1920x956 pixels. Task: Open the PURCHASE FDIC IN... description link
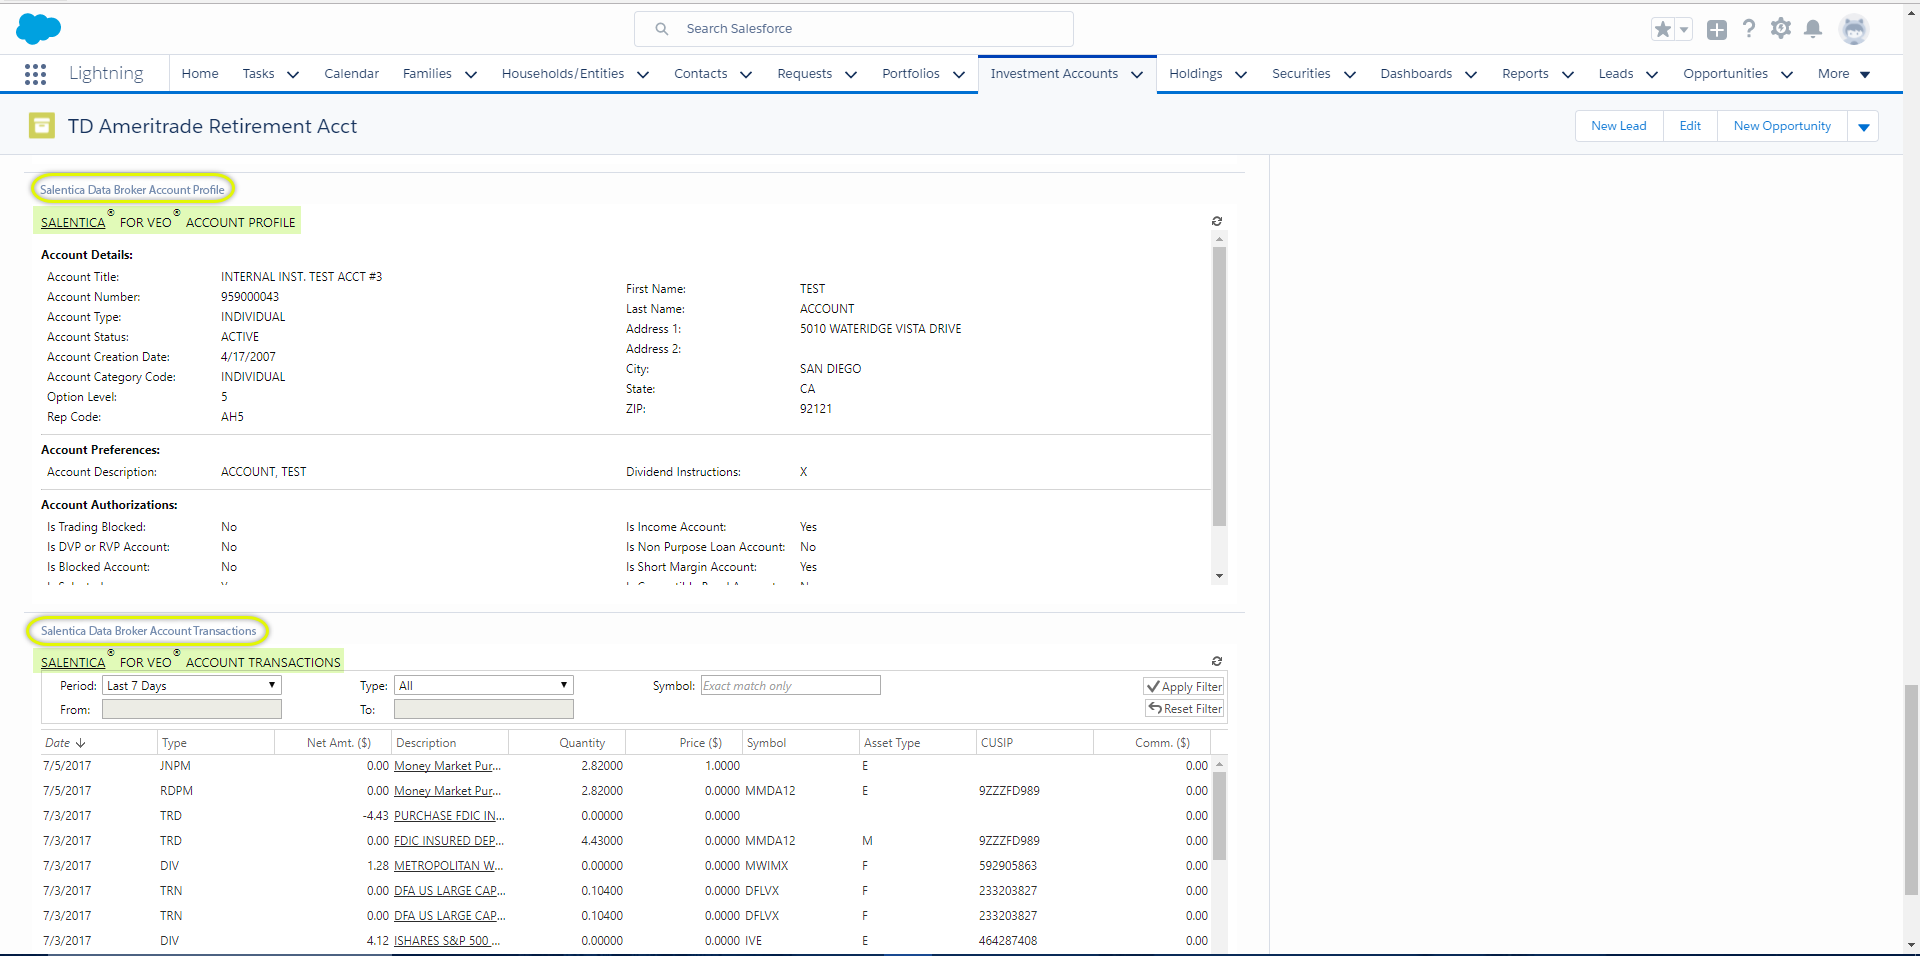coord(449,816)
